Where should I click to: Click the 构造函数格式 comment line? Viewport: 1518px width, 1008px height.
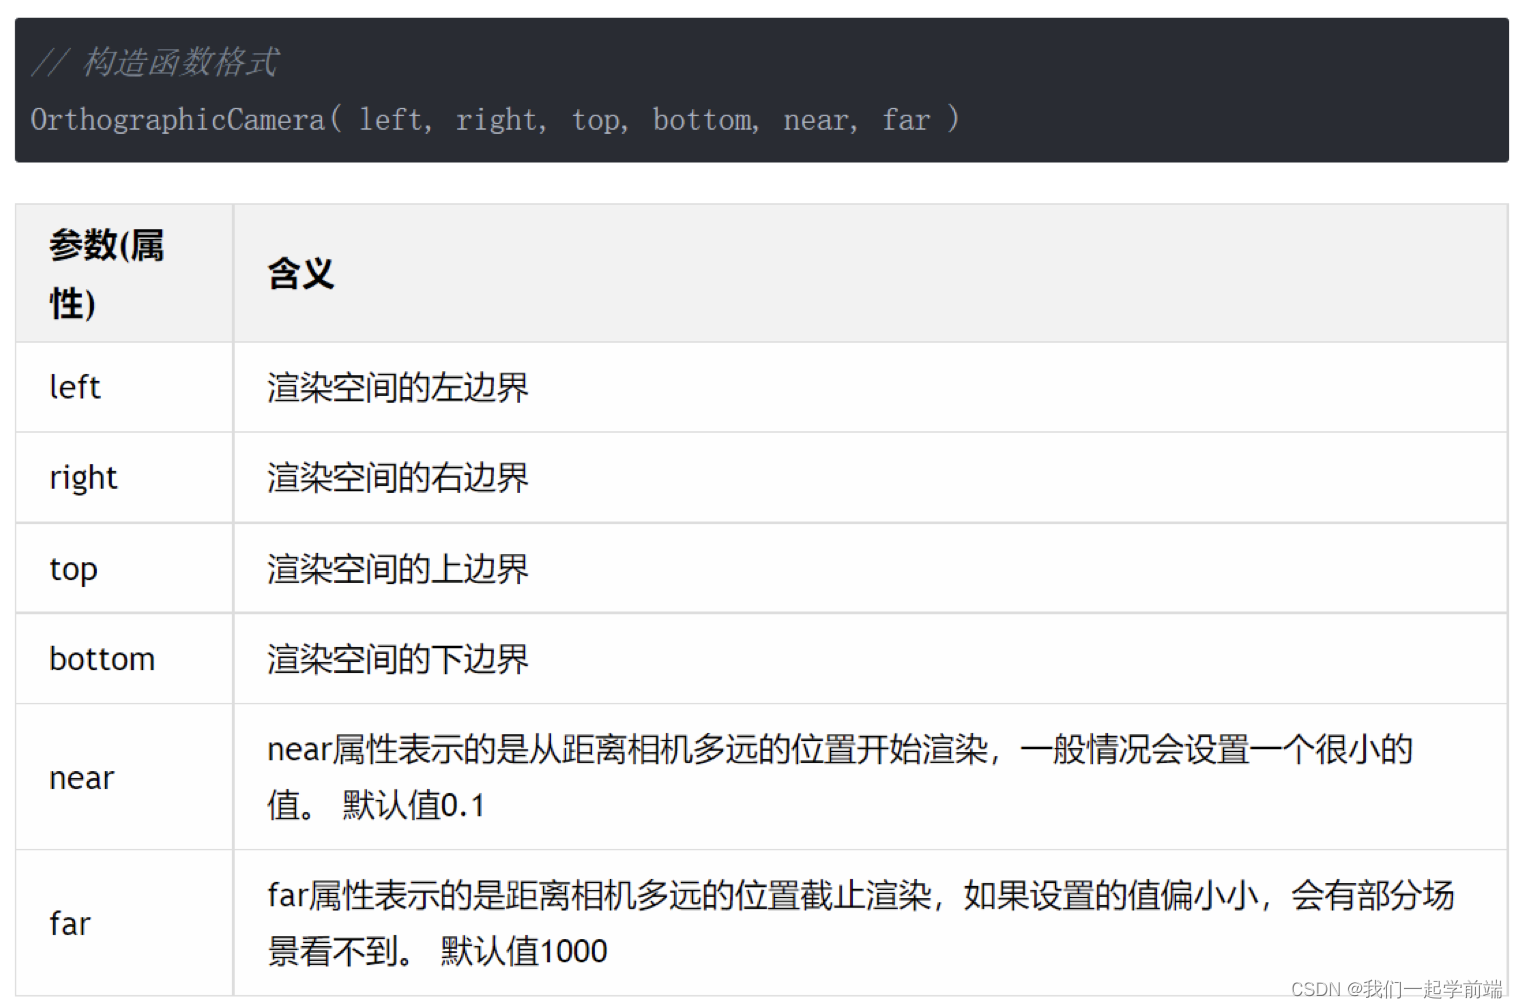[155, 62]
